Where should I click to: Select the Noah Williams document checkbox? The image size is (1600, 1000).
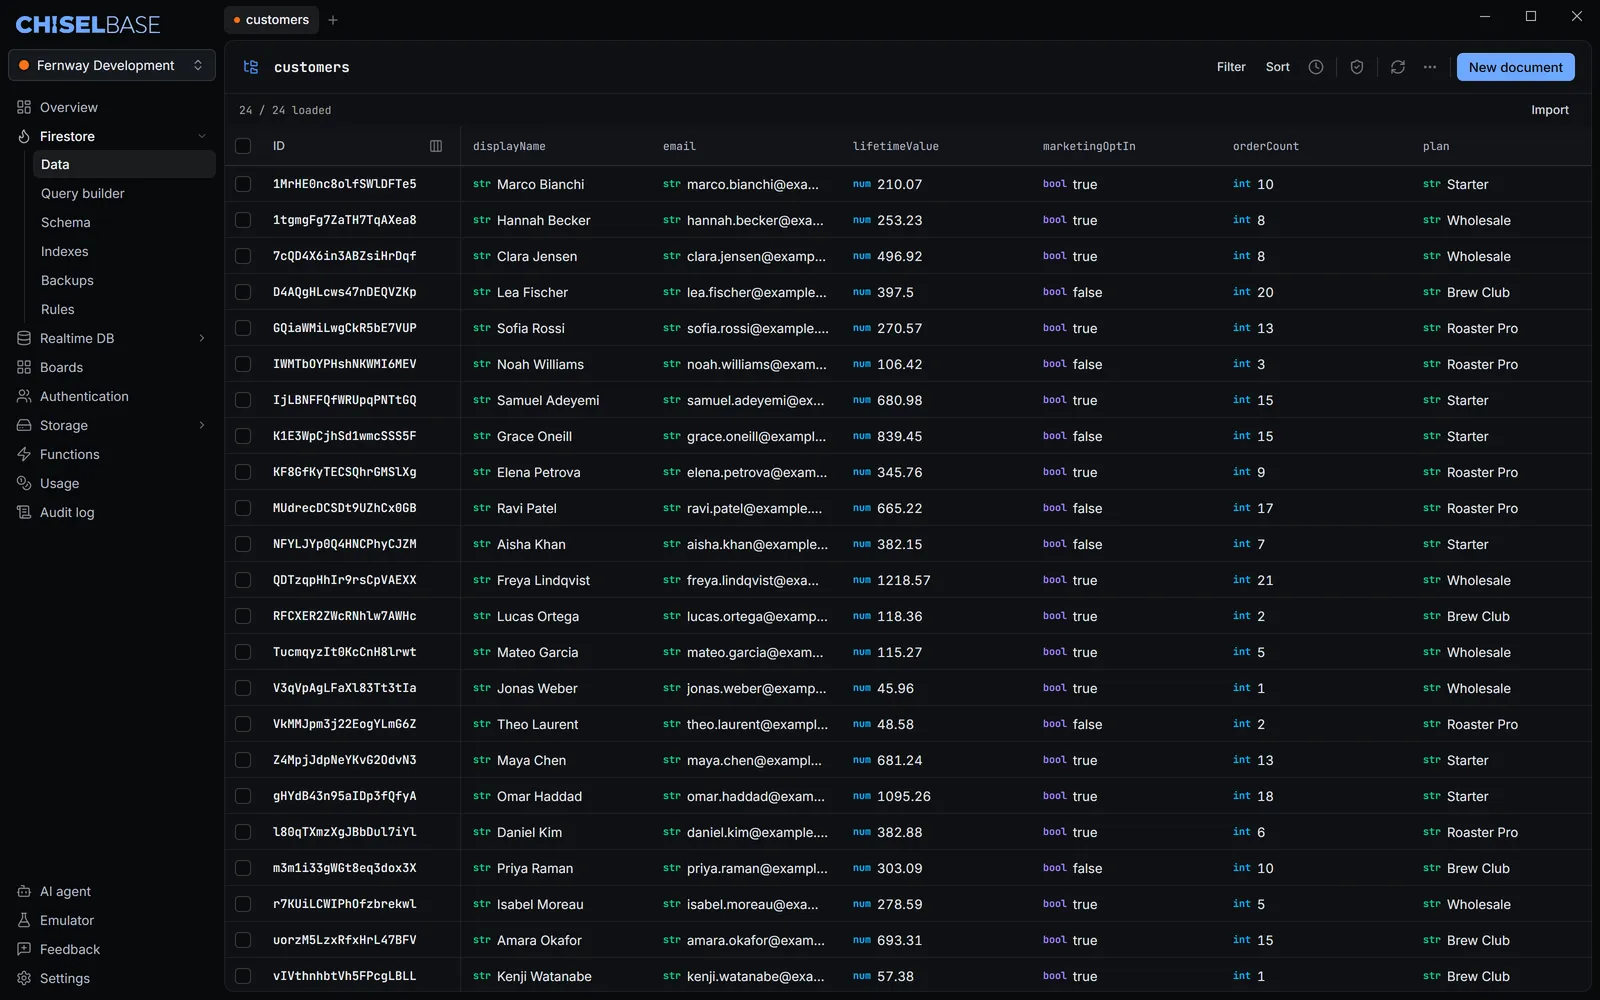coord(243,364)
